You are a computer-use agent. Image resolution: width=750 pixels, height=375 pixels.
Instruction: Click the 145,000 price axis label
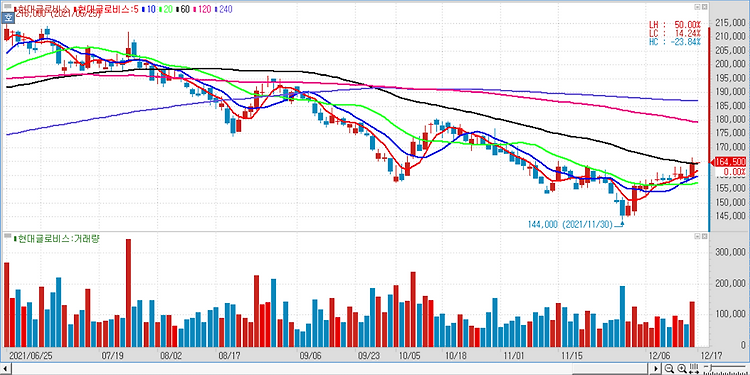(x=729, y=216)
